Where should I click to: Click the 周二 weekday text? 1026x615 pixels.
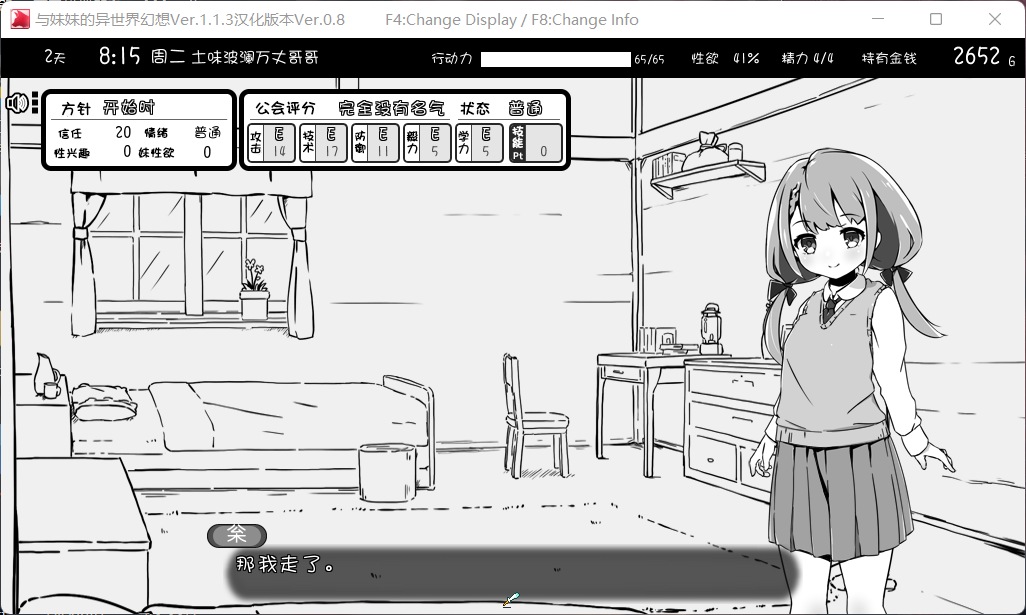(x=168, y=57)
